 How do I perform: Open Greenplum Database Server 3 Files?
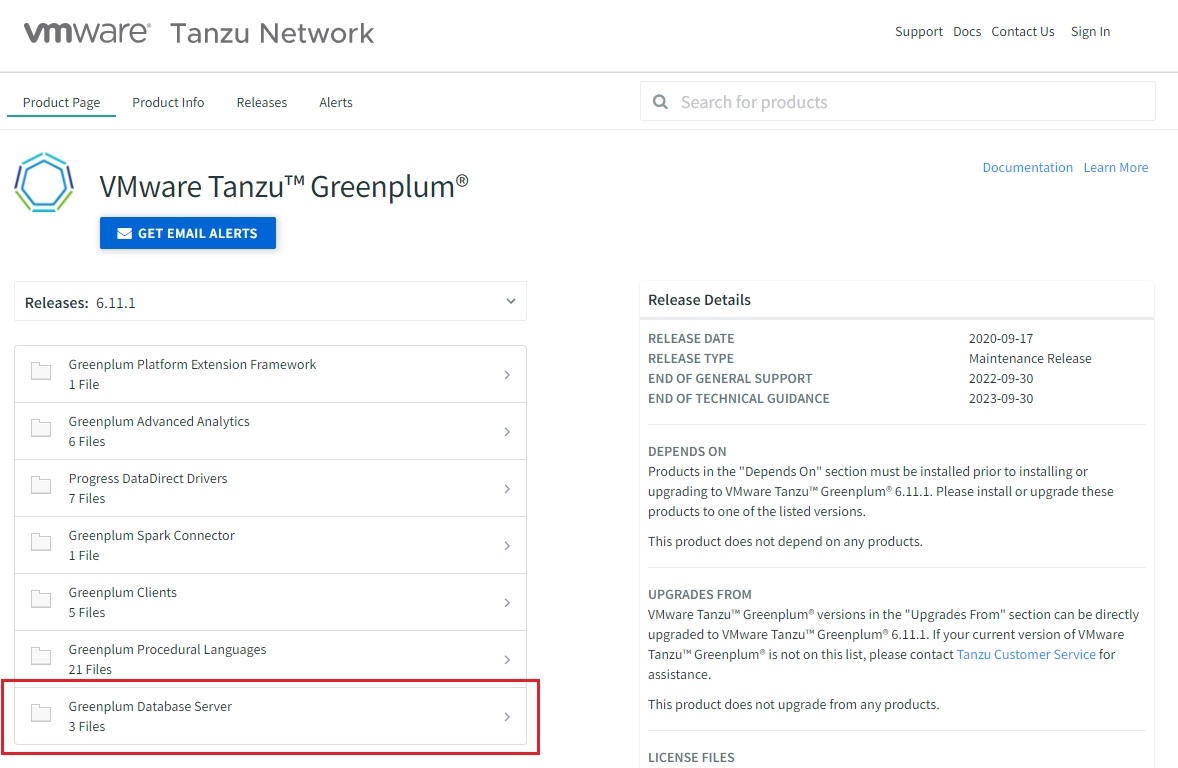[x=270, y=716]
